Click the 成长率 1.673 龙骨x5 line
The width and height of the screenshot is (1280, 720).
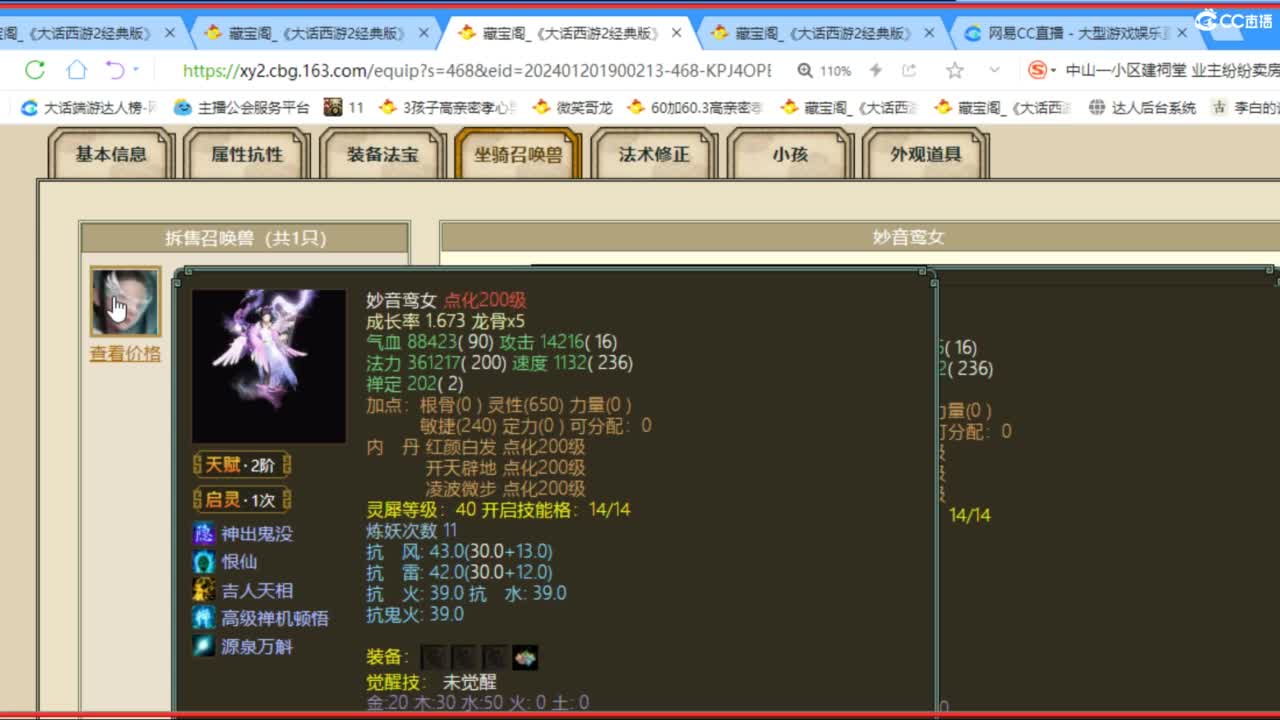point(445,321)
